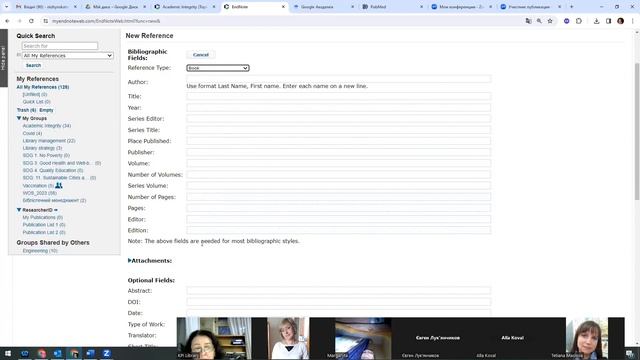Open the Extensions puzzle icon
640x360 pixels.
pyautogui.click(x=579, y=21)
